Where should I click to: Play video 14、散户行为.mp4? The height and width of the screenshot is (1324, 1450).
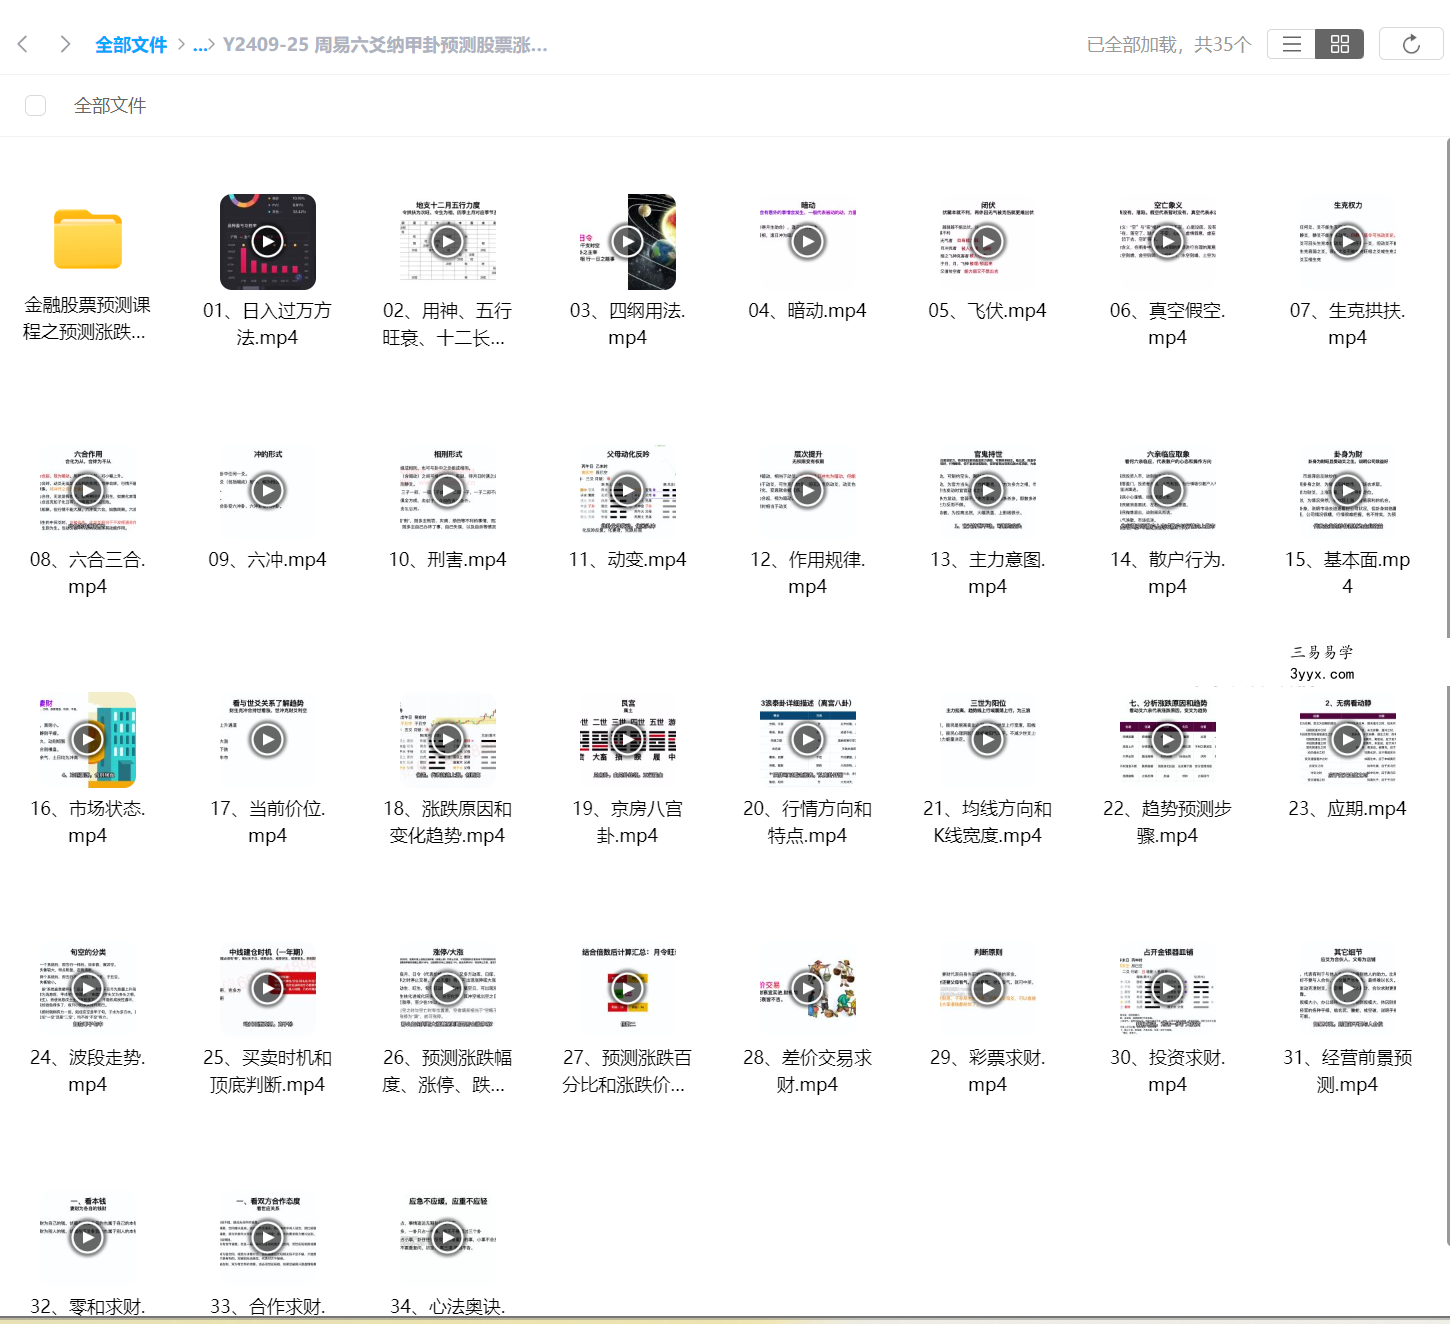[x=1167, y=490]
